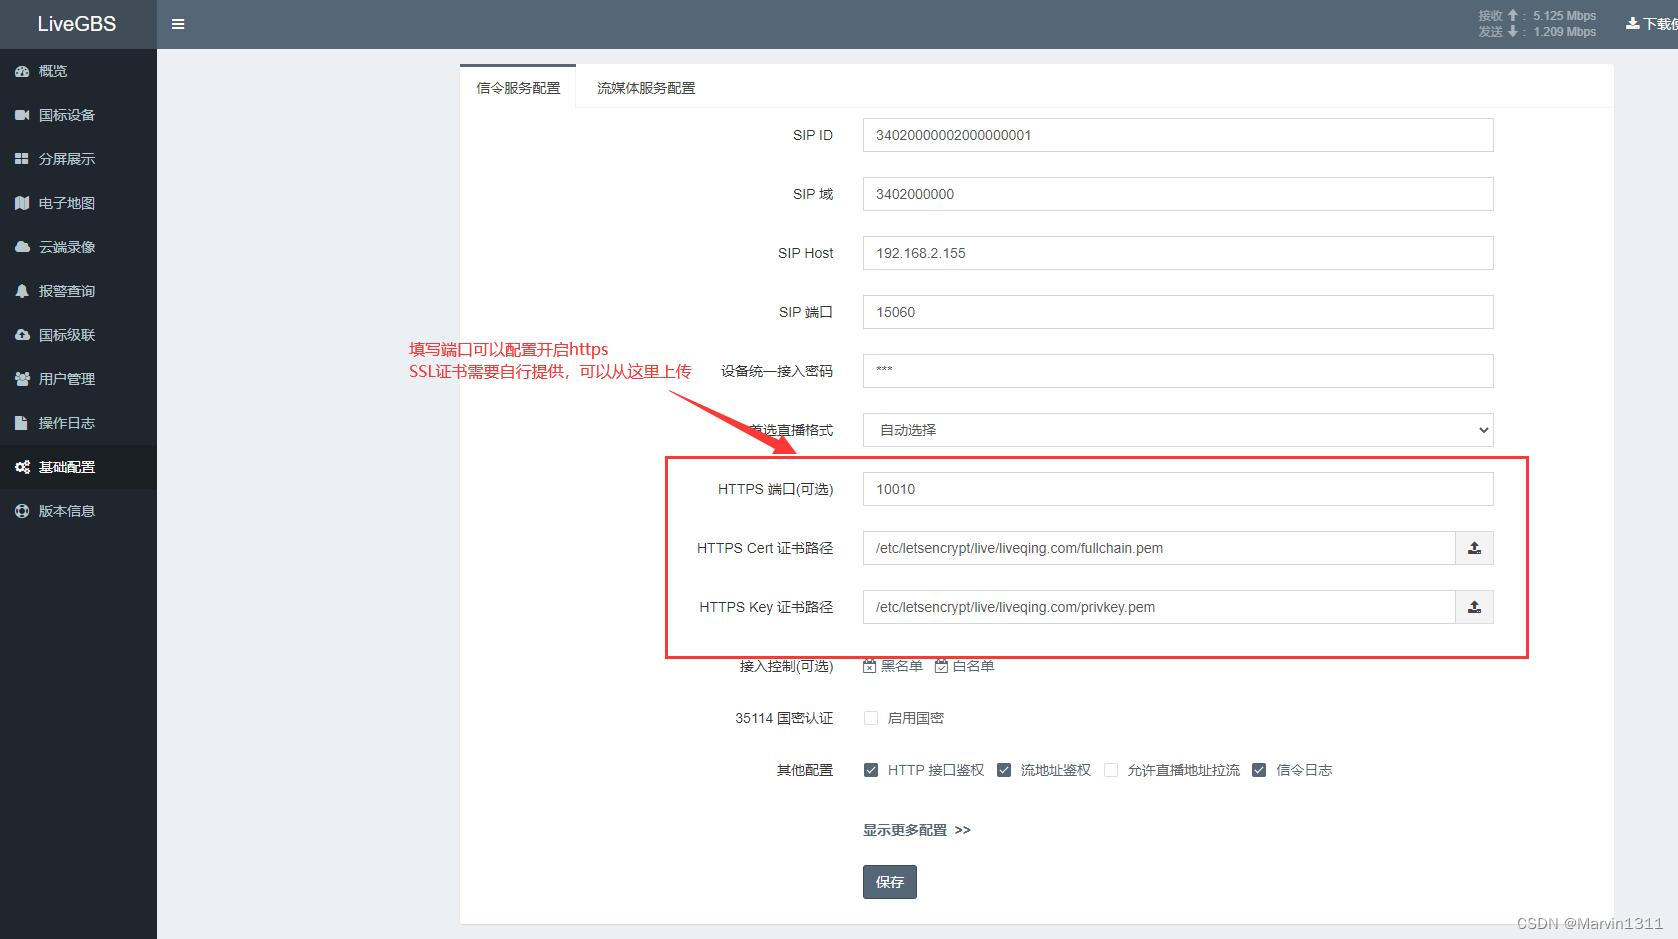Click the 报警查询 bell icon
Image resolution: width=1678 pixels, height=939 pixels.
tap(22, 291)
